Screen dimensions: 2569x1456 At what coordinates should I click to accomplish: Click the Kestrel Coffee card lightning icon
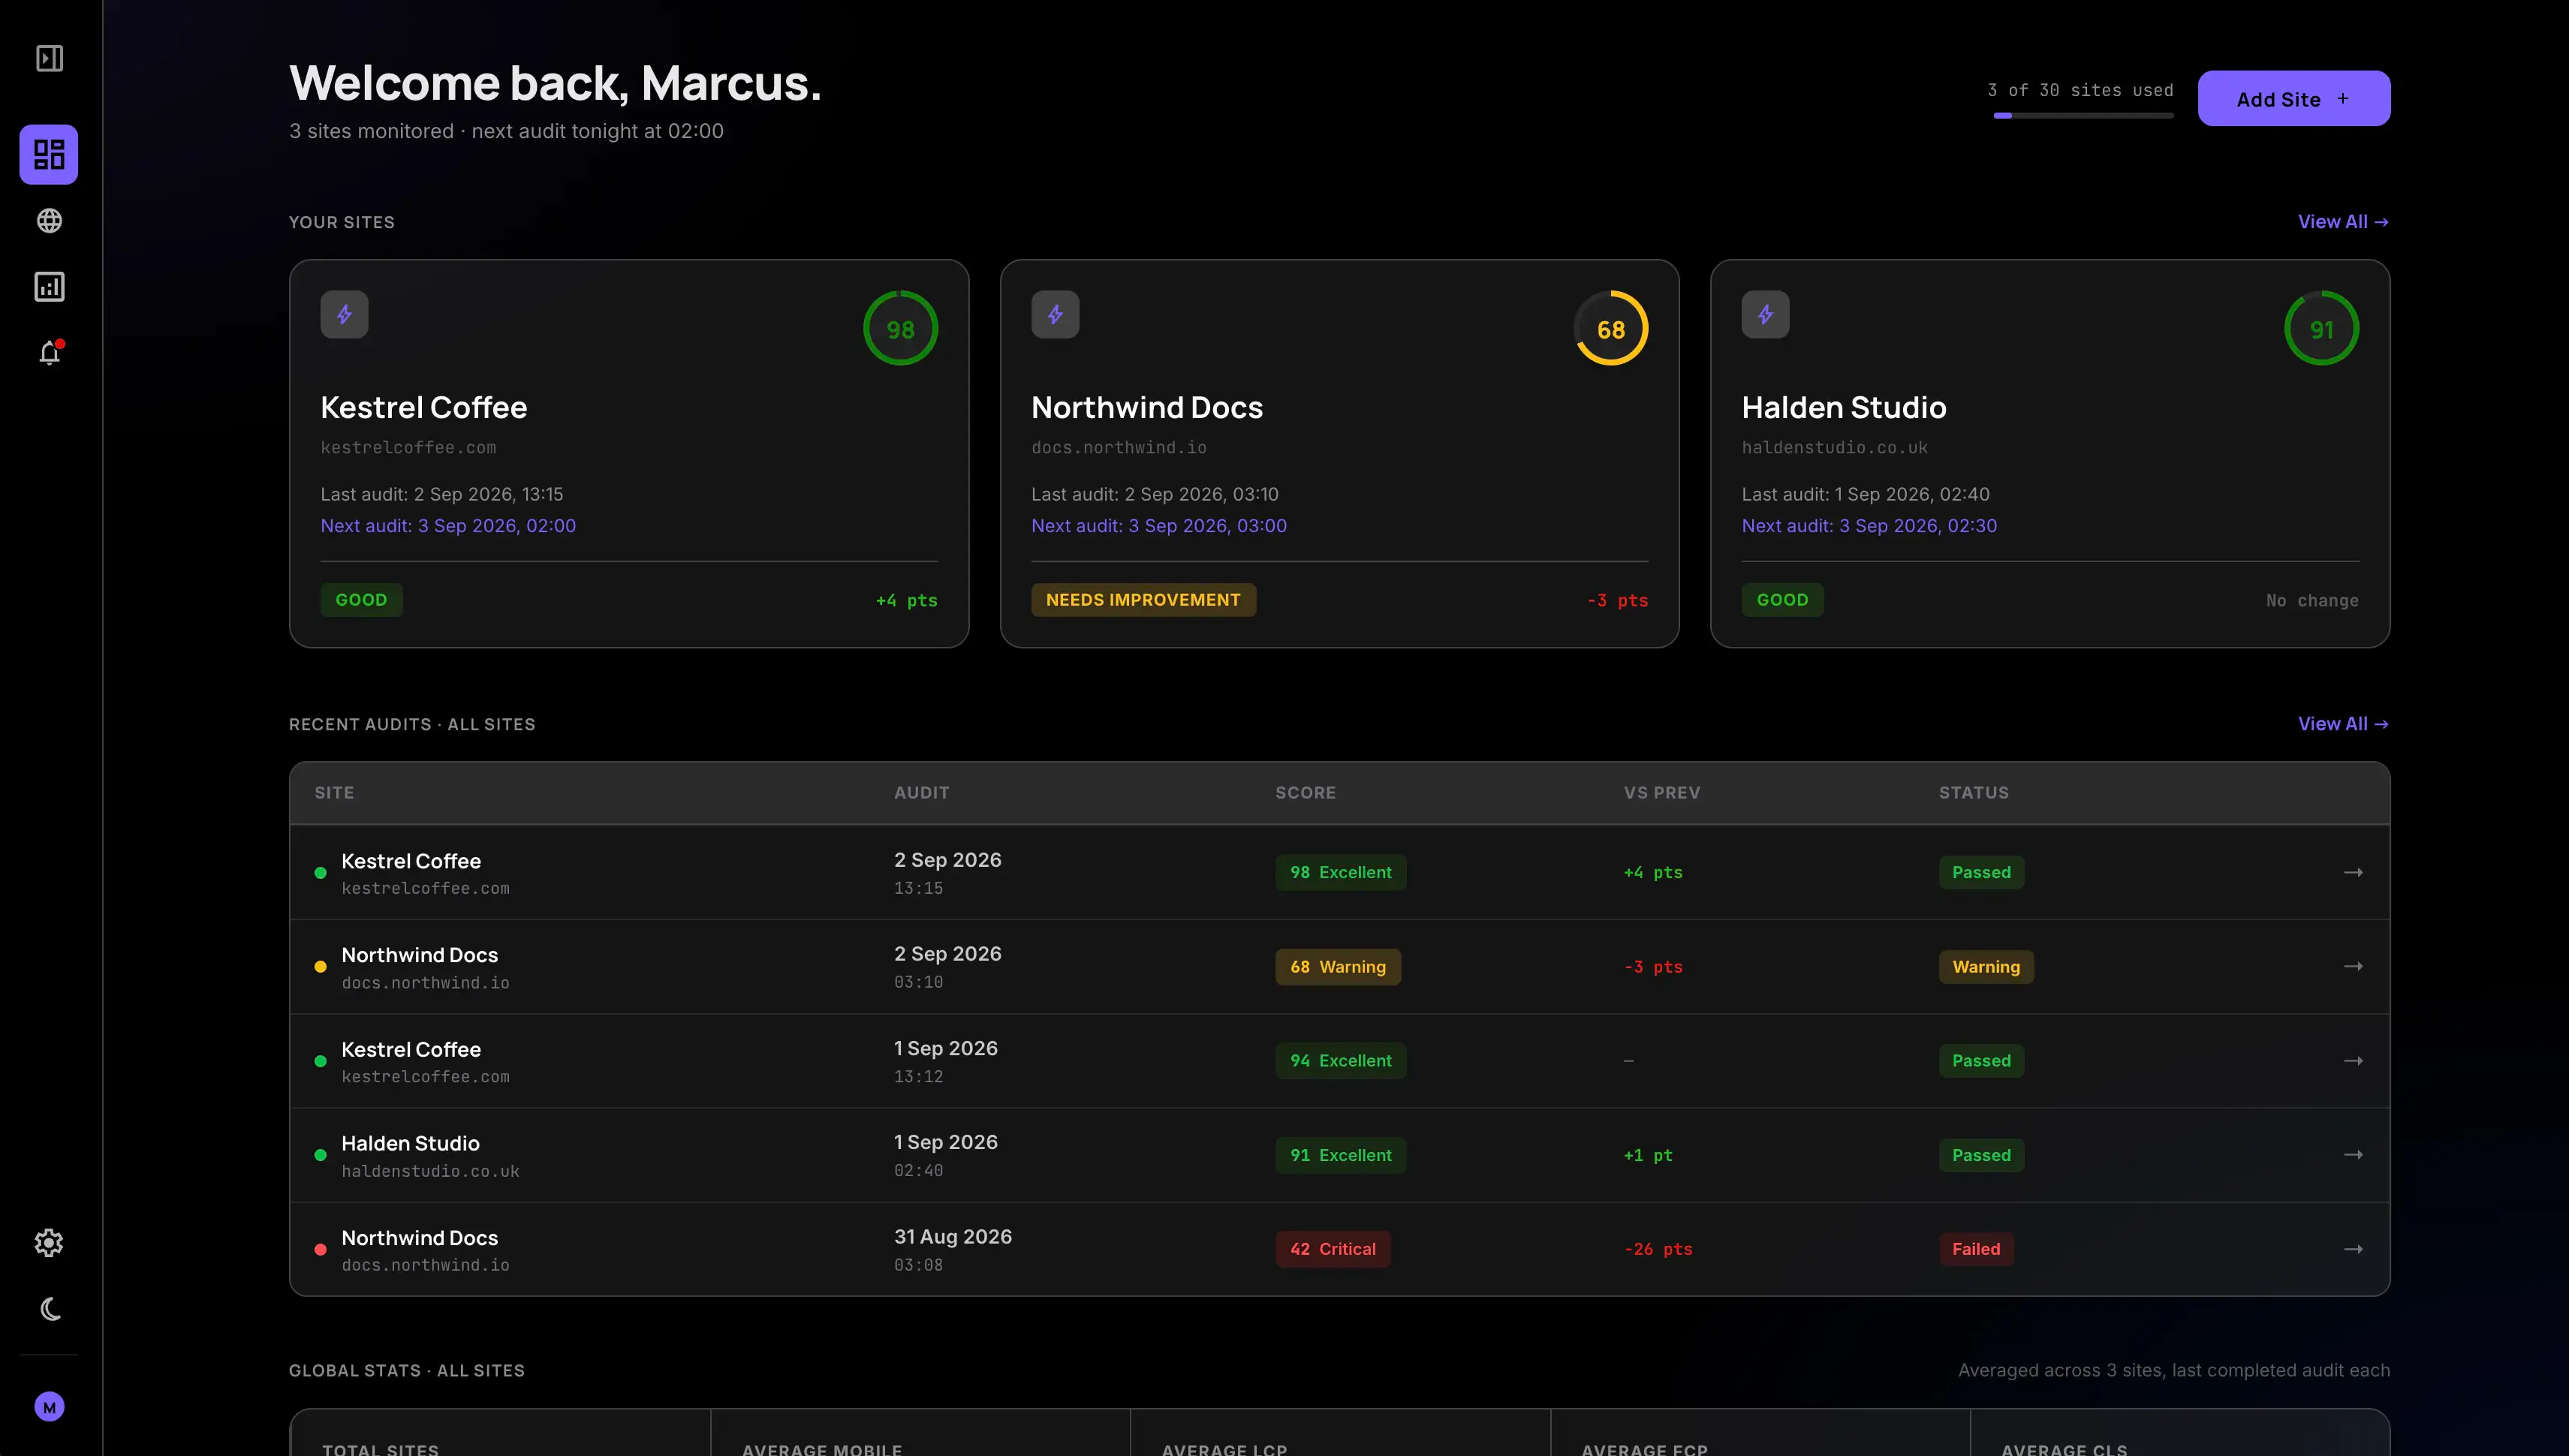pos(344,314)
